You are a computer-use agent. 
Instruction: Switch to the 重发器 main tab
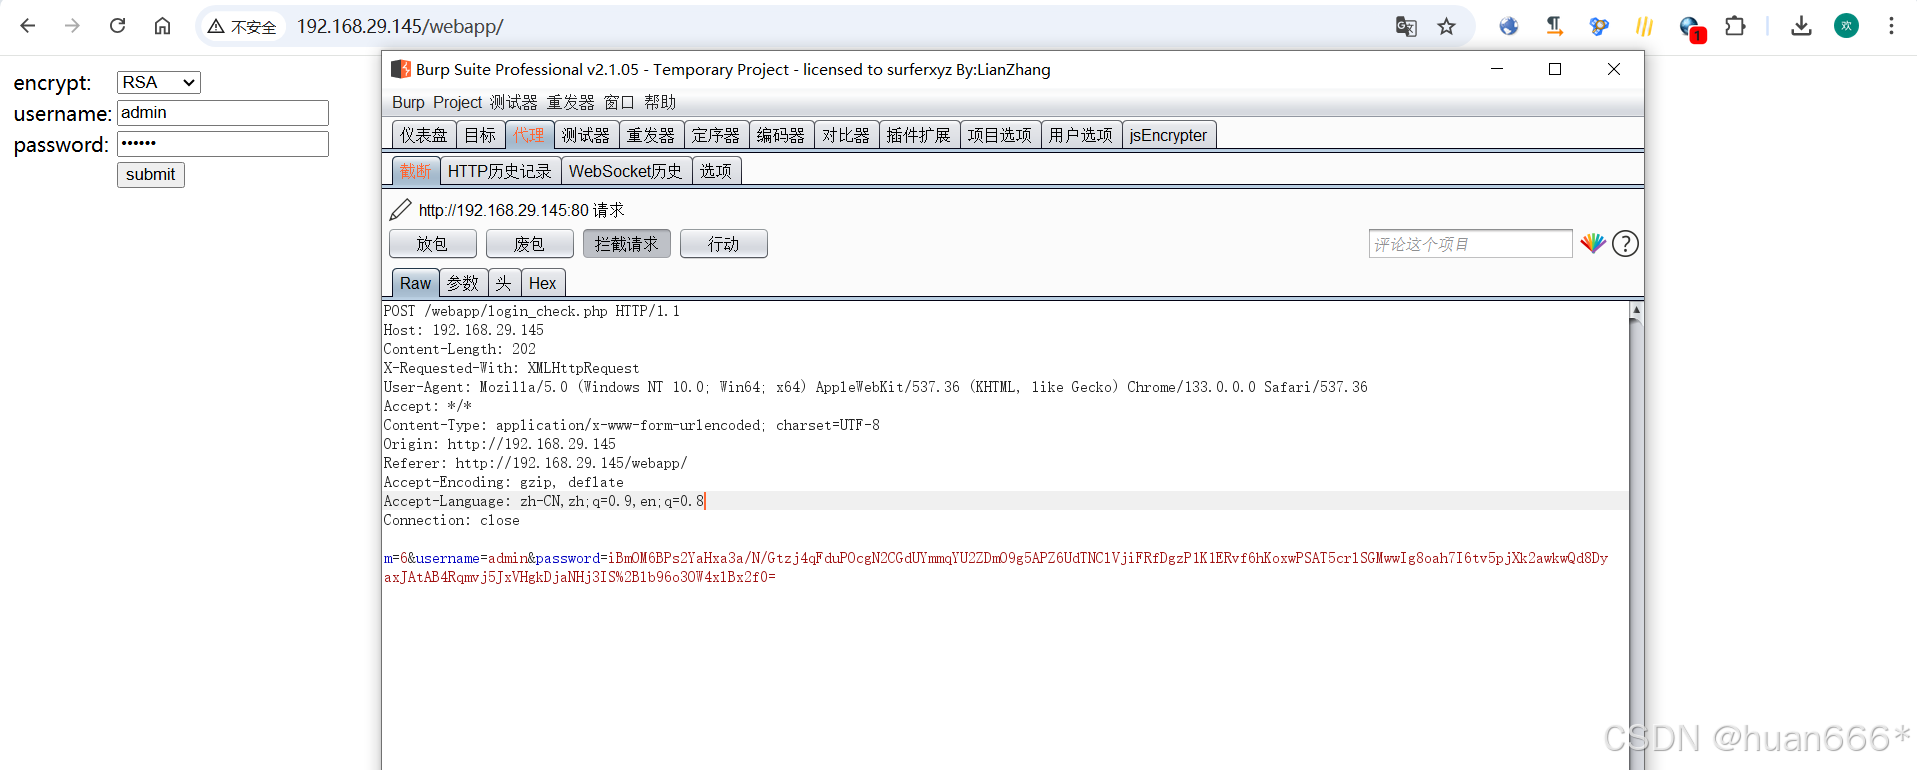650,135
